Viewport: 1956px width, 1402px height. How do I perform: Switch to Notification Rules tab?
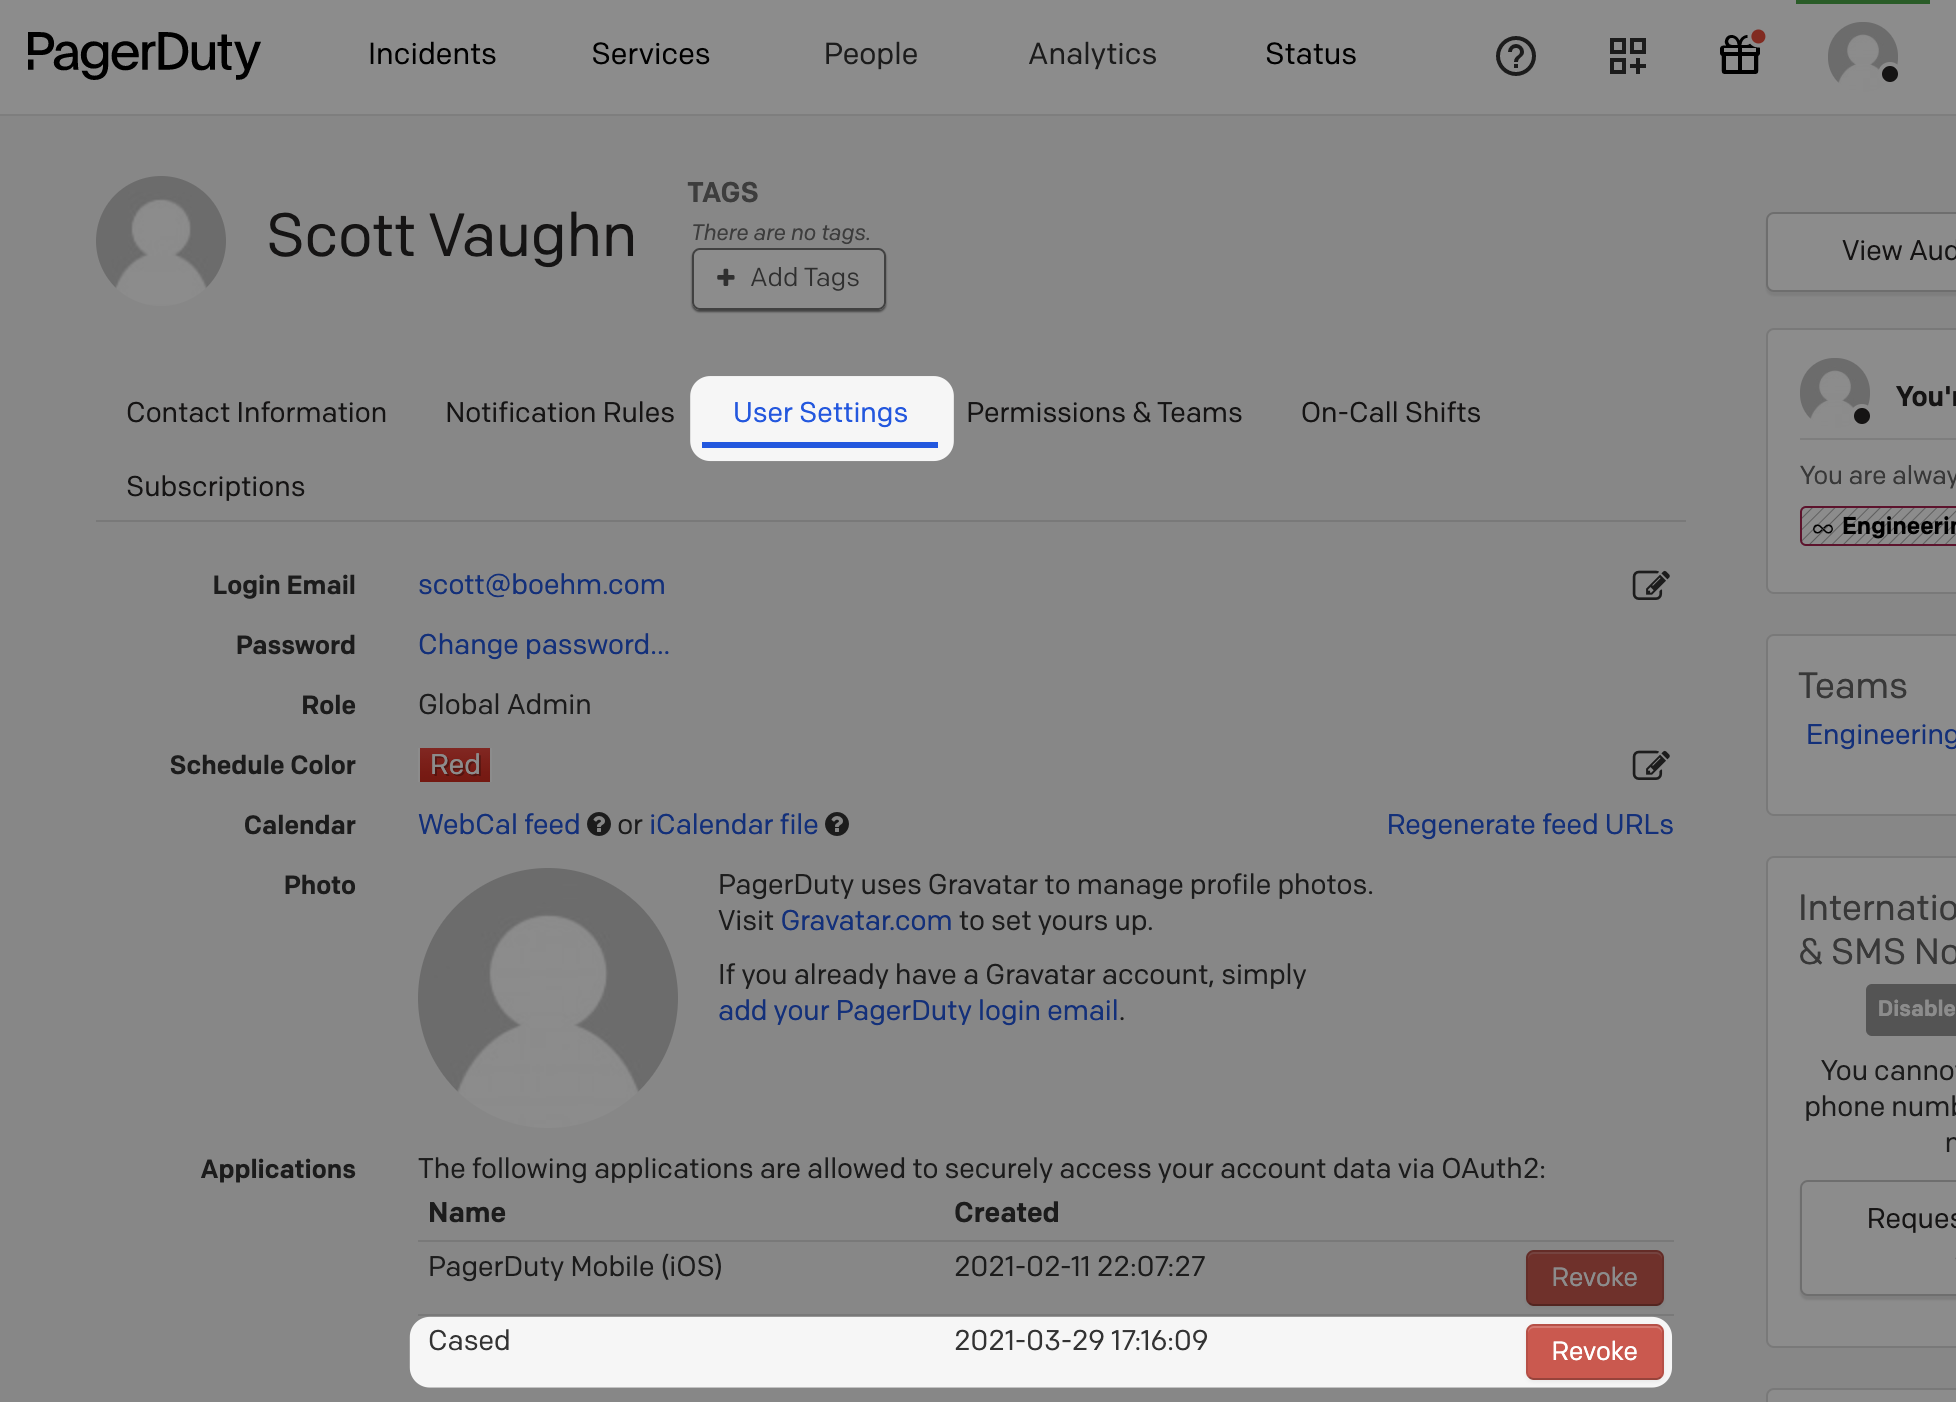click(x=560, y=412)
